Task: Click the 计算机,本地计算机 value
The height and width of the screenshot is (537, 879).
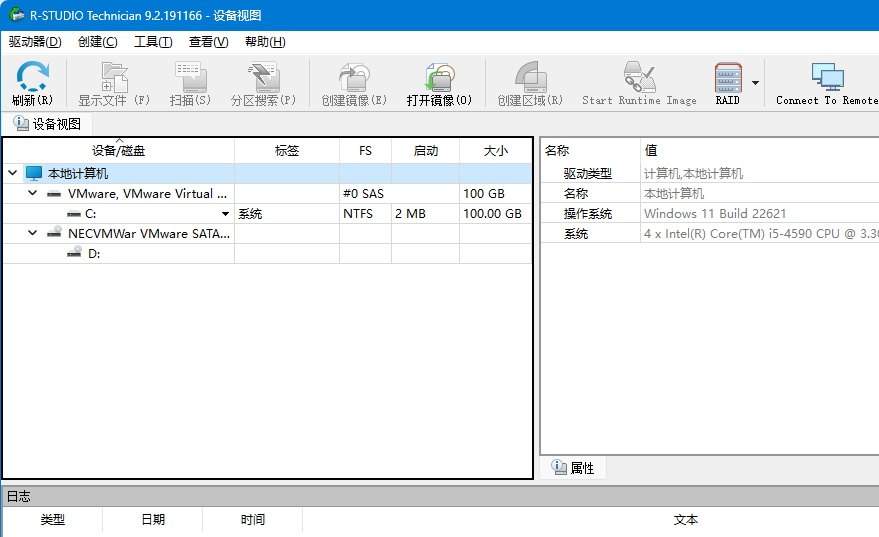Action: point(693,173)
